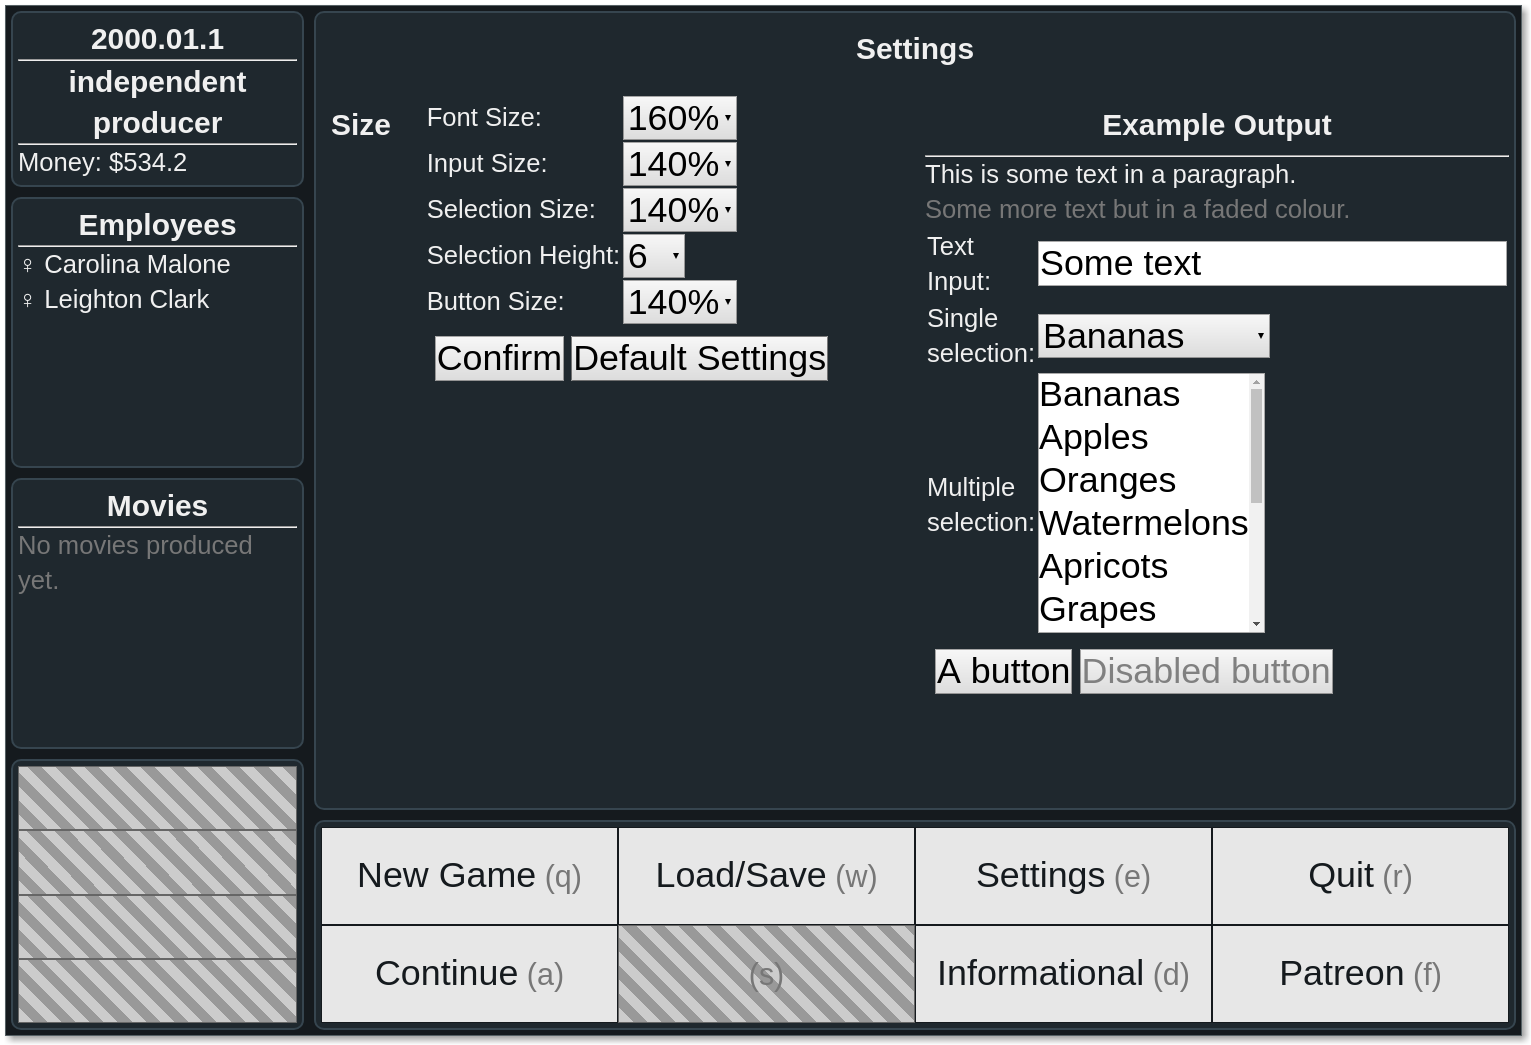The width and height of the screenshot is (1531, 1045).
Task: Choose Apricots from the fruit list
Action: tap(1103, 566)
